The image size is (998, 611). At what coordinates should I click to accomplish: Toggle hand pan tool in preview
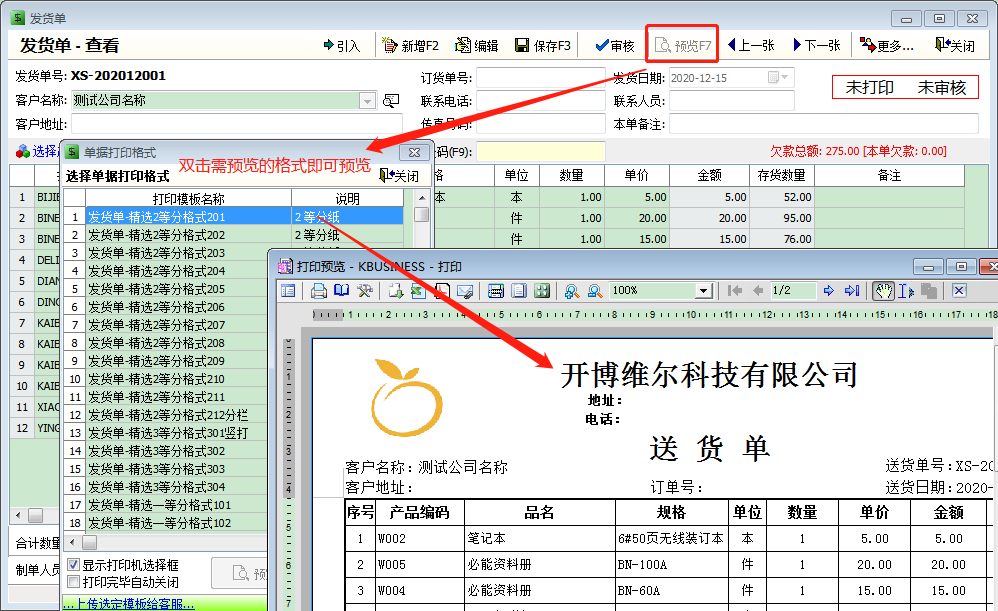point(883,291)
